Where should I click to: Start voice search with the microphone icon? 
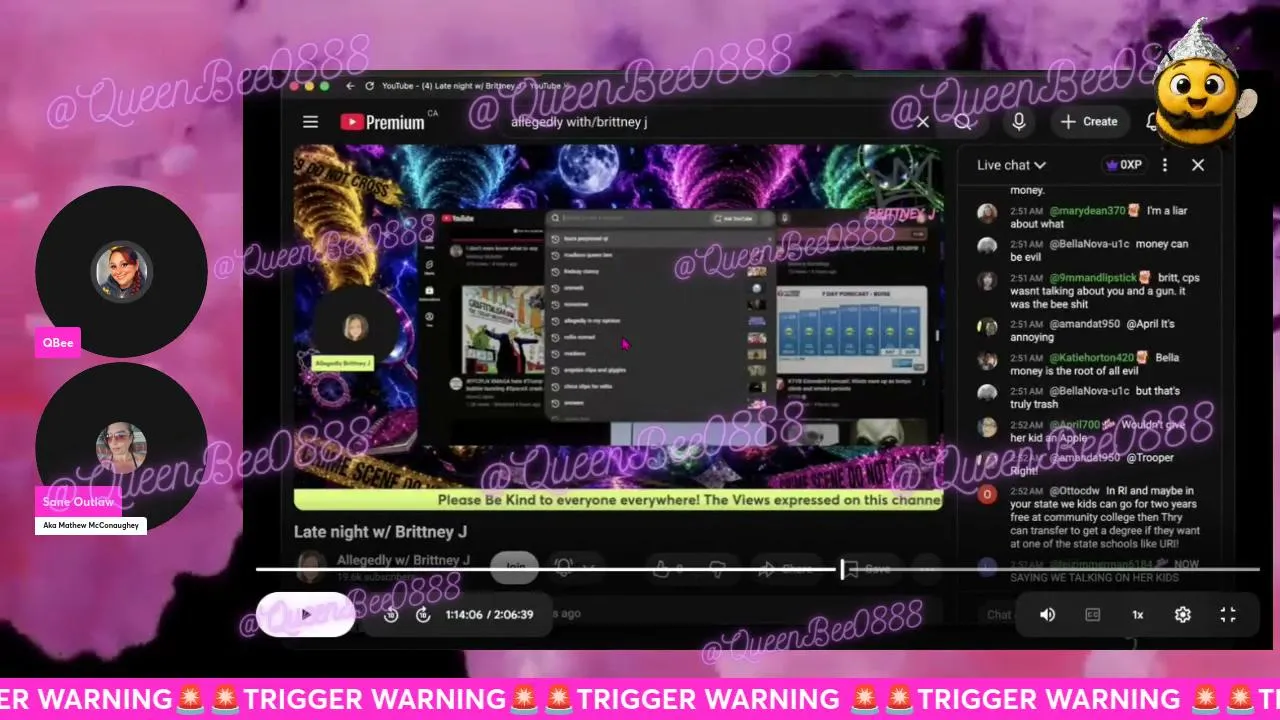click(1019, 122)
